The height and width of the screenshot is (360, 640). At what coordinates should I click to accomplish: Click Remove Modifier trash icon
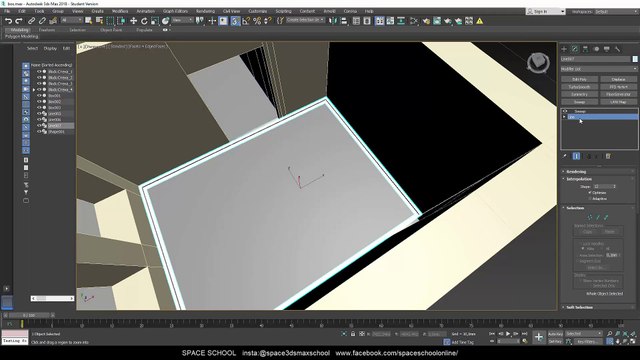[x=608, y=156]
